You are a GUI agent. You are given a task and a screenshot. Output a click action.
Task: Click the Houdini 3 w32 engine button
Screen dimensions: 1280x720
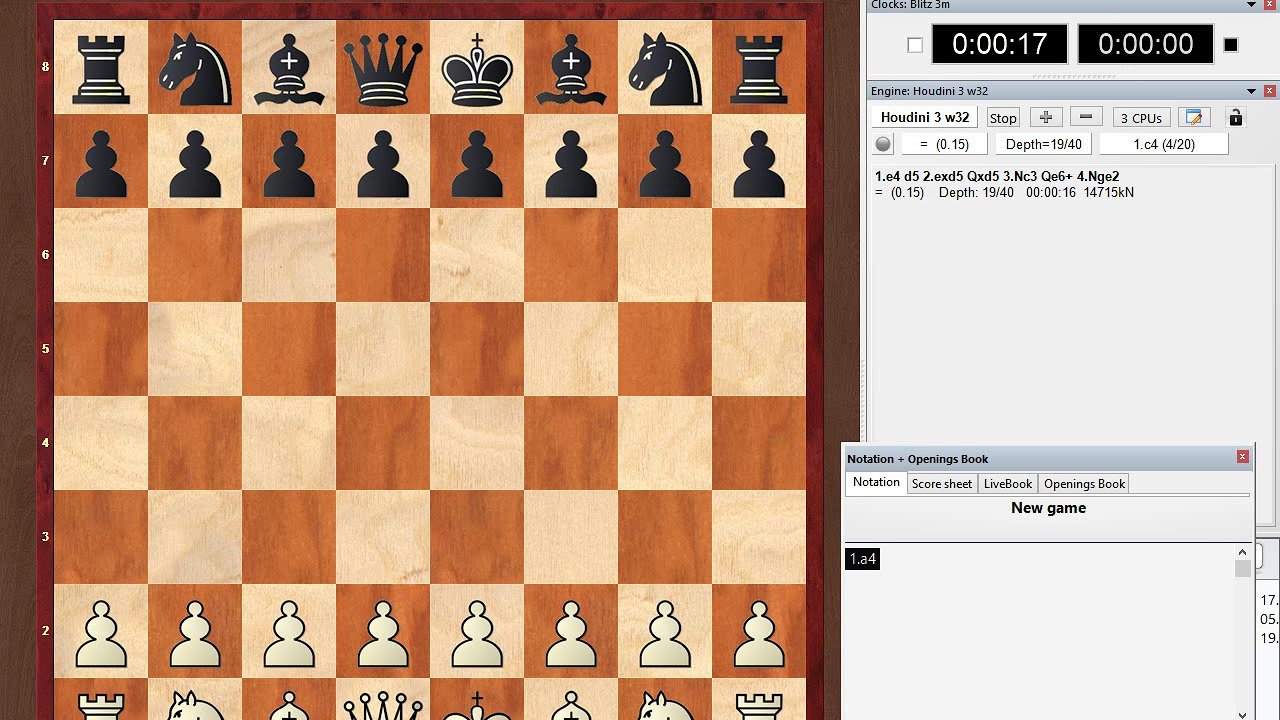point(925,117)
